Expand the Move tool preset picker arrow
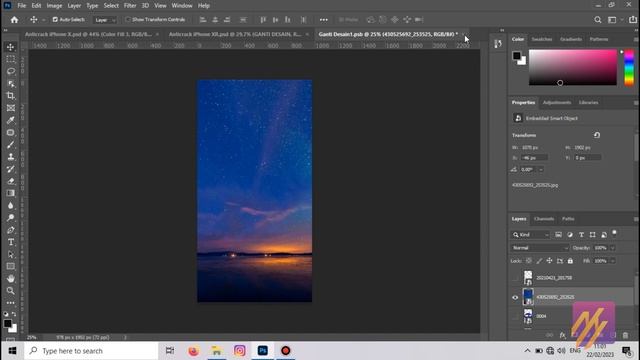The image size is (640, 360). (x=43, y=20)
